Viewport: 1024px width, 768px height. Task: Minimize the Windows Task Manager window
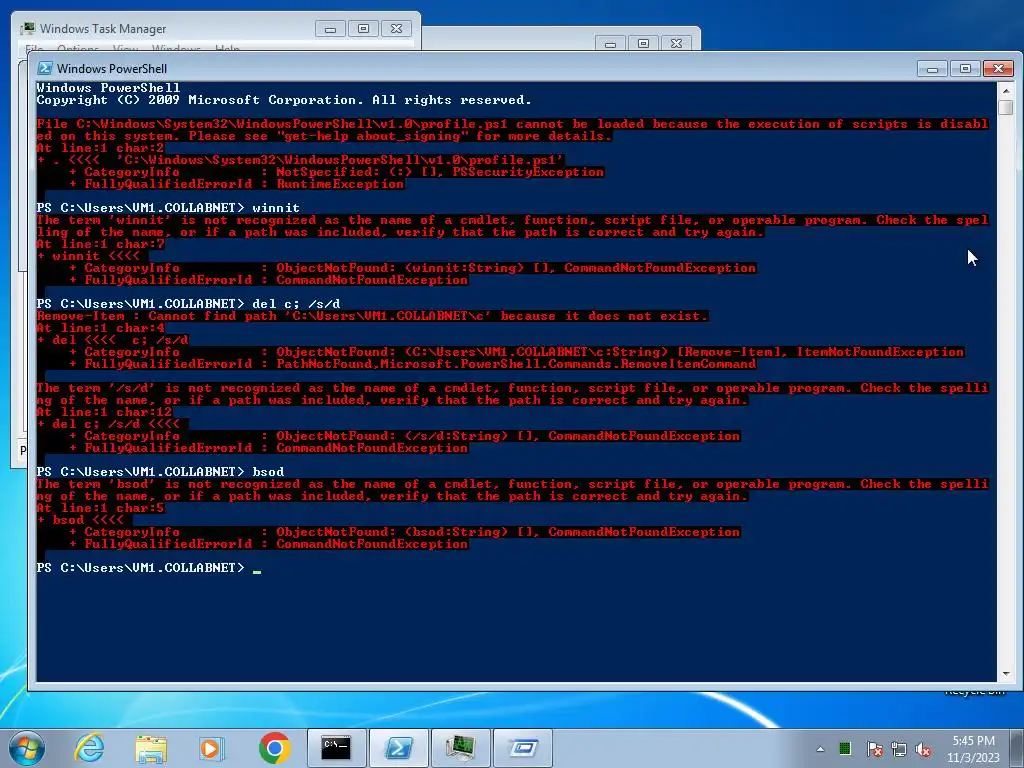330,28
